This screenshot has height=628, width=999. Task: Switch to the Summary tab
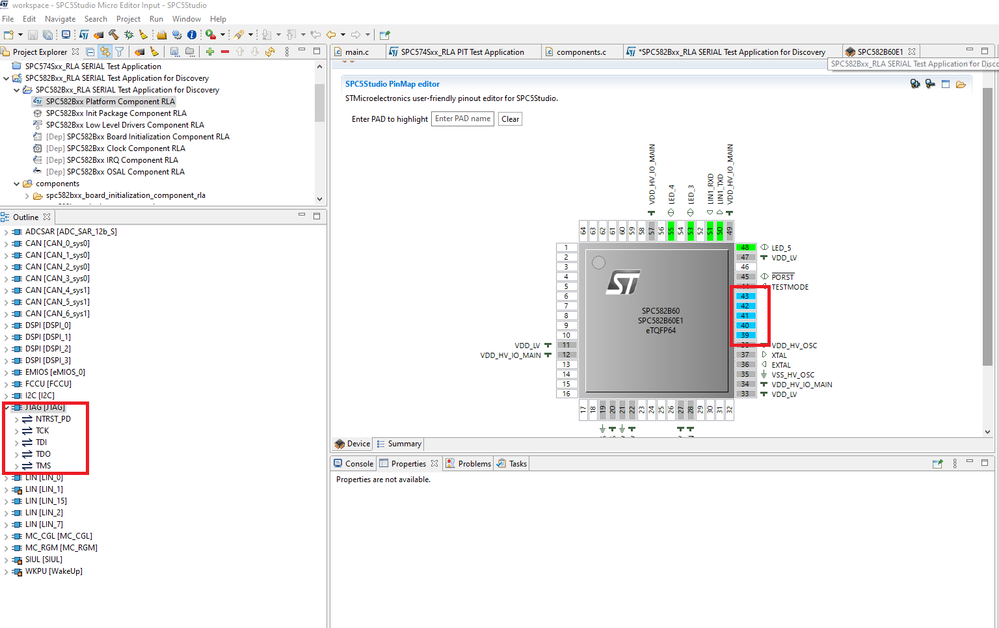(x=399, y=444)
